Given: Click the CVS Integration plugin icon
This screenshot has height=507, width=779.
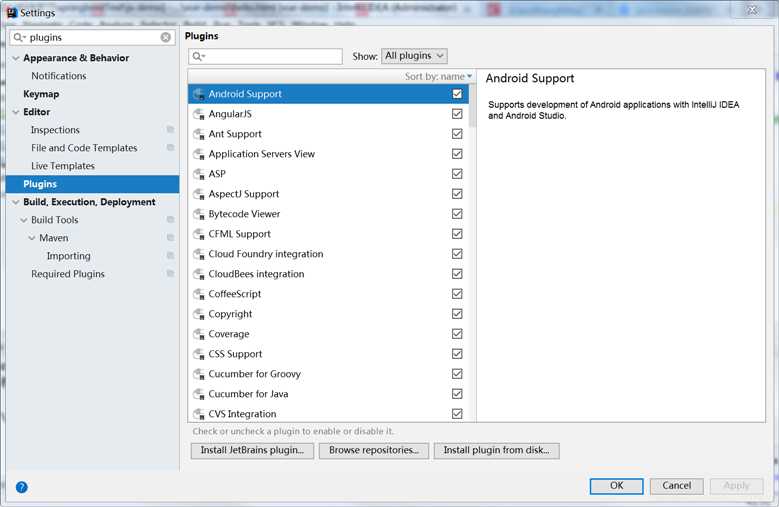Looking at the screenshot, I should (x=199, y=414).
